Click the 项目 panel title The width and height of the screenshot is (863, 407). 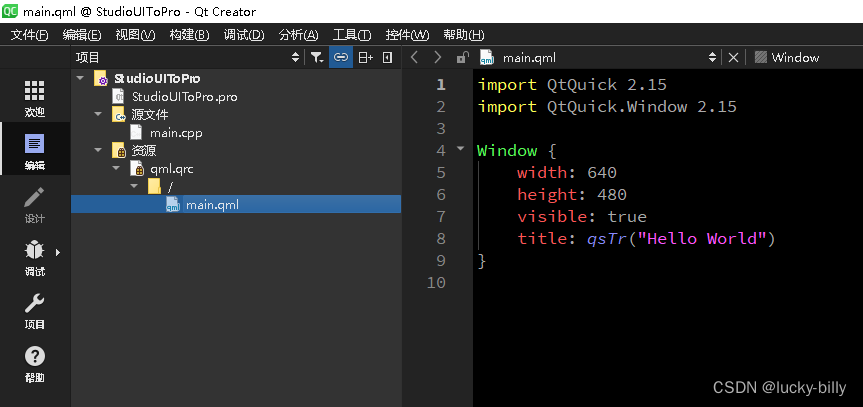pos(88,57)
